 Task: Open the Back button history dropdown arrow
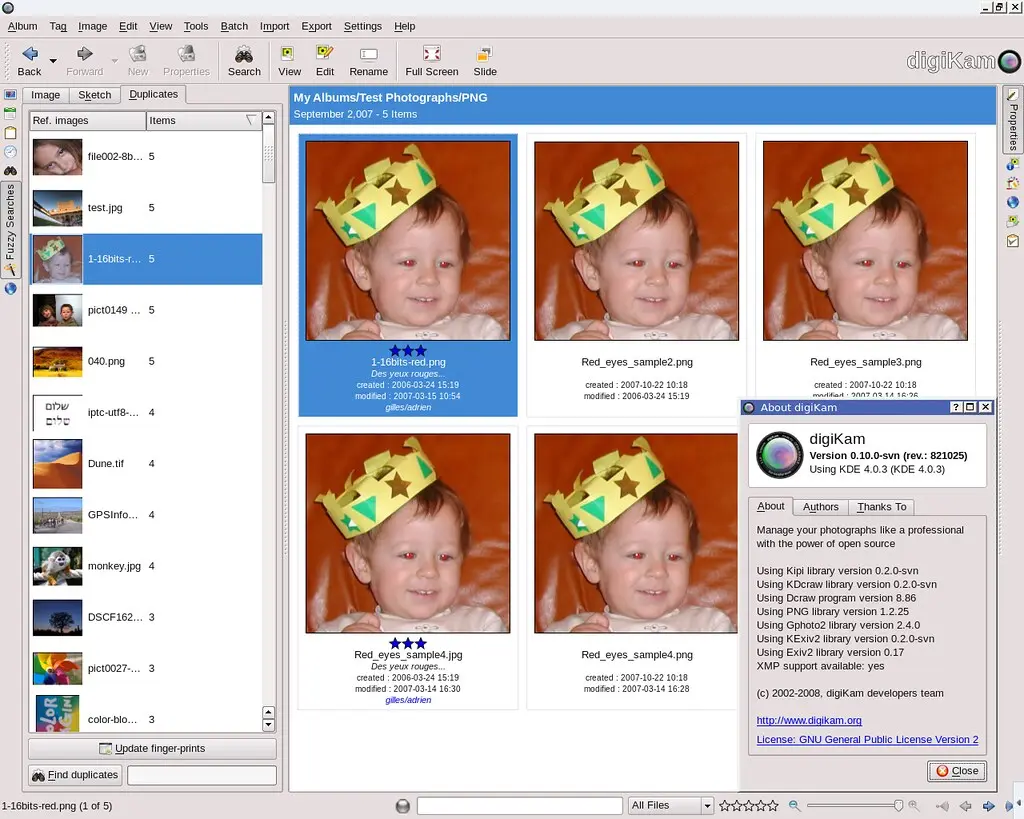pos(53,62)
